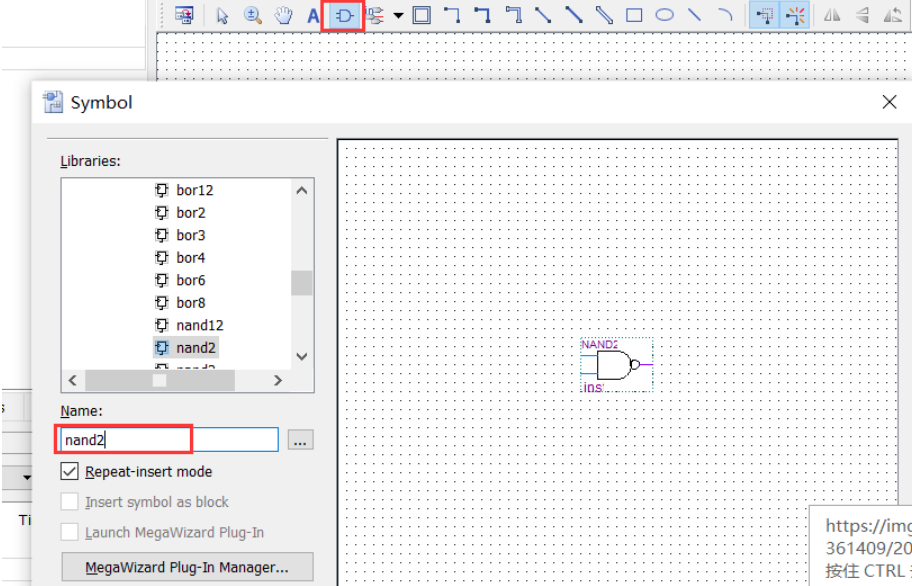
Task: Click the Flip Vertical icon
Action: point(862,15)
